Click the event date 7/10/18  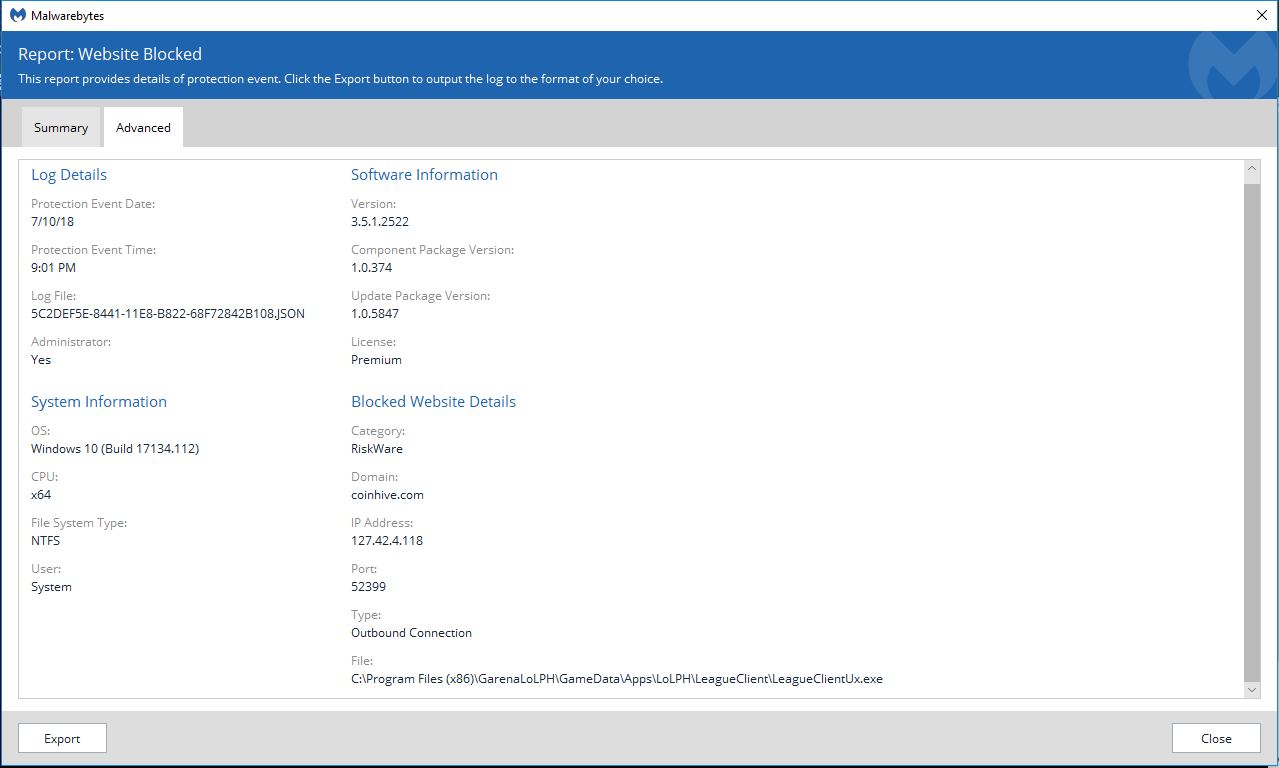point(53,222)
